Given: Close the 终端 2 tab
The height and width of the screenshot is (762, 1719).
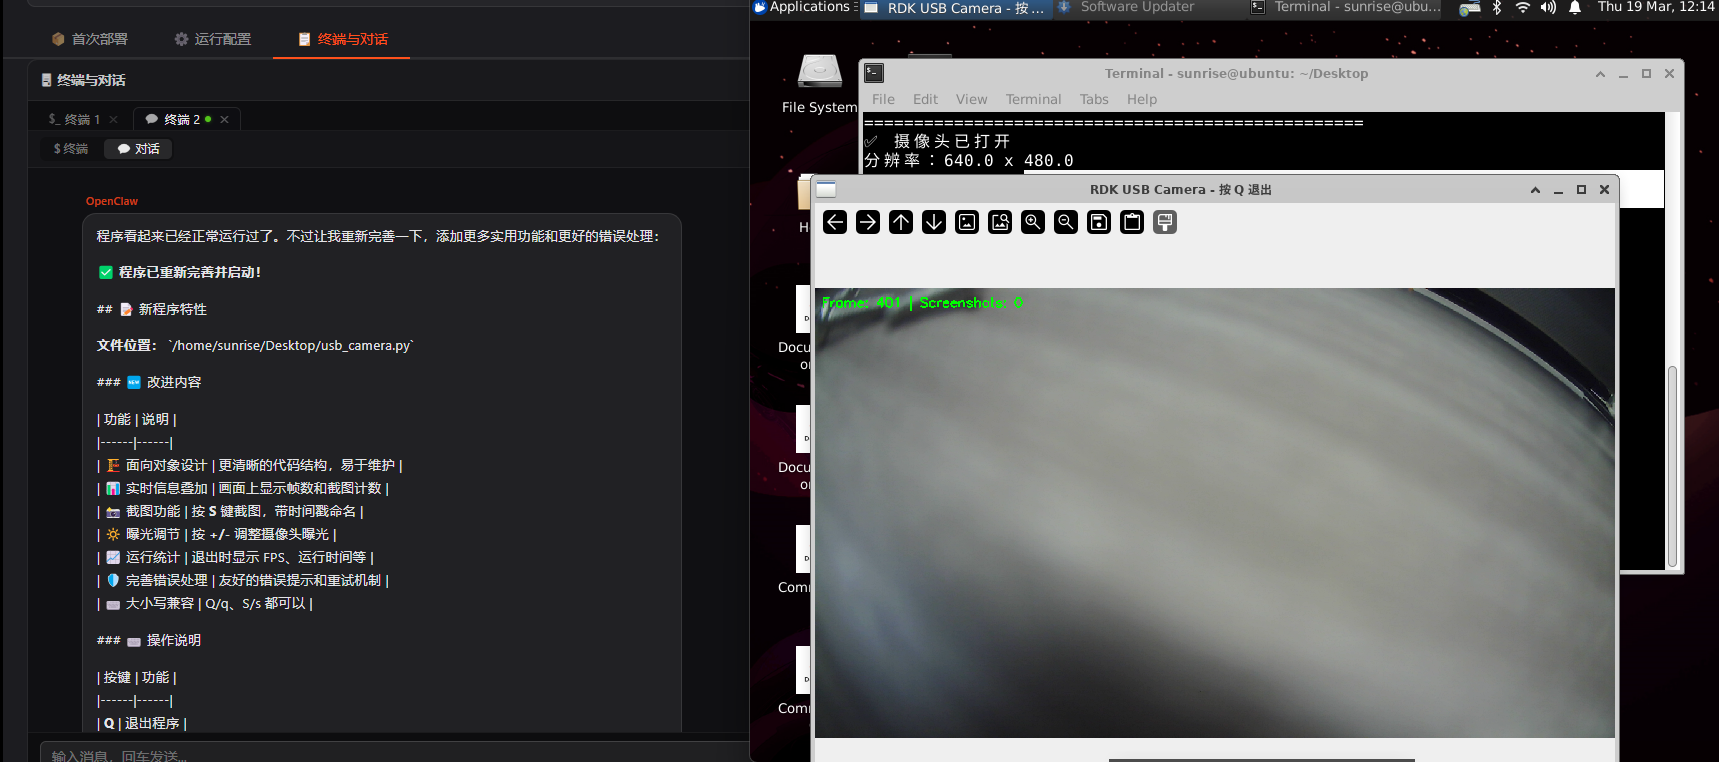Looking at the screenshot, I should 225,119.
